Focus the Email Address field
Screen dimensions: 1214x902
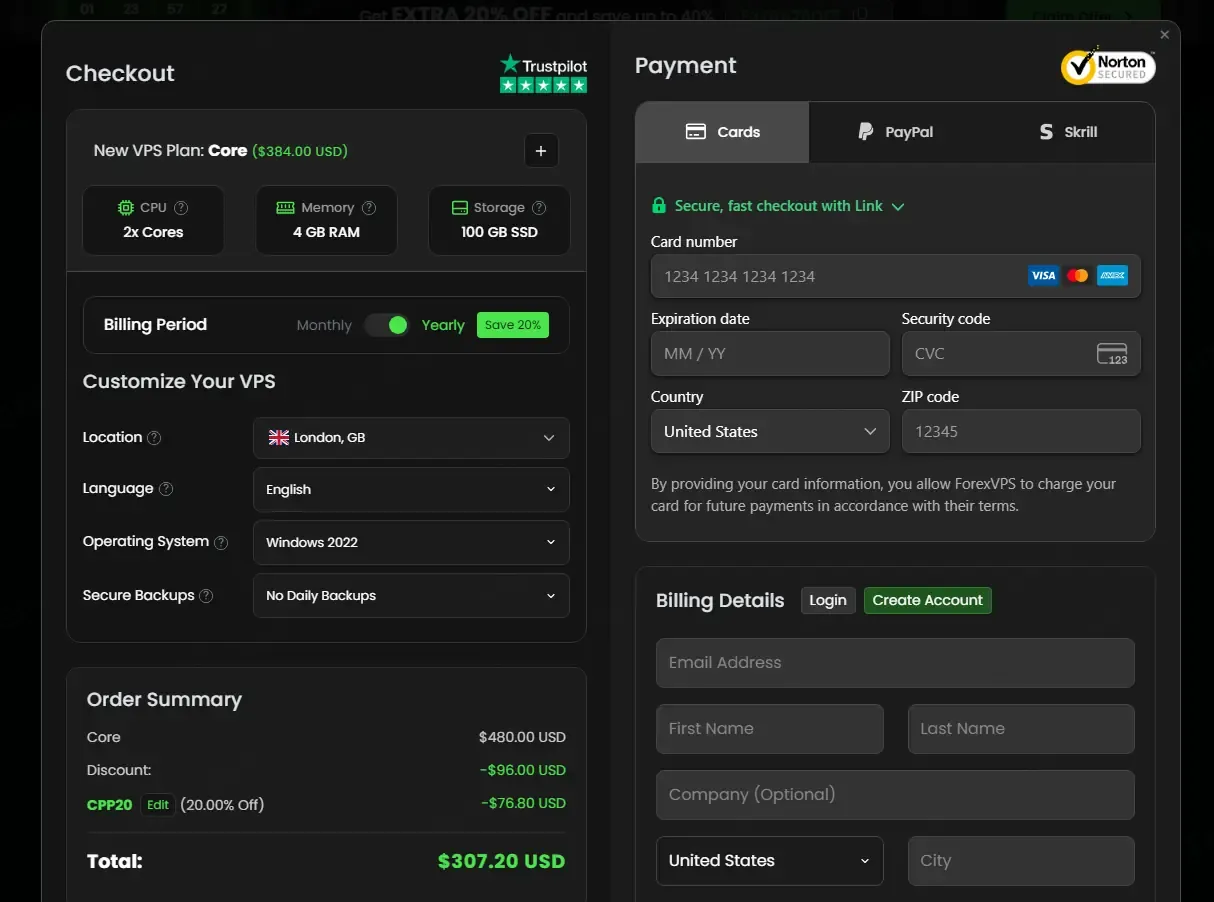pos(895,663)
